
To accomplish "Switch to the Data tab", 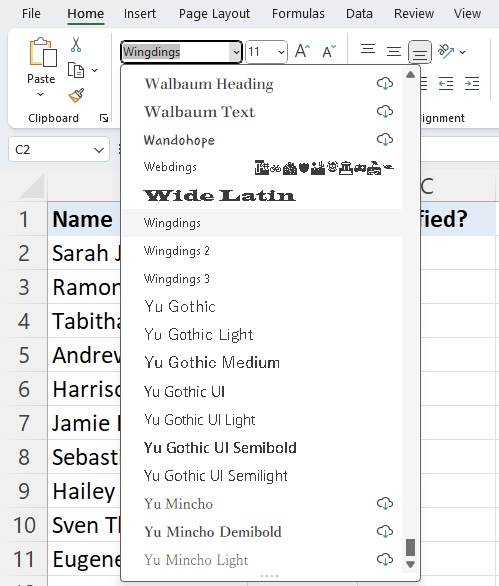I will coord(359,14).
